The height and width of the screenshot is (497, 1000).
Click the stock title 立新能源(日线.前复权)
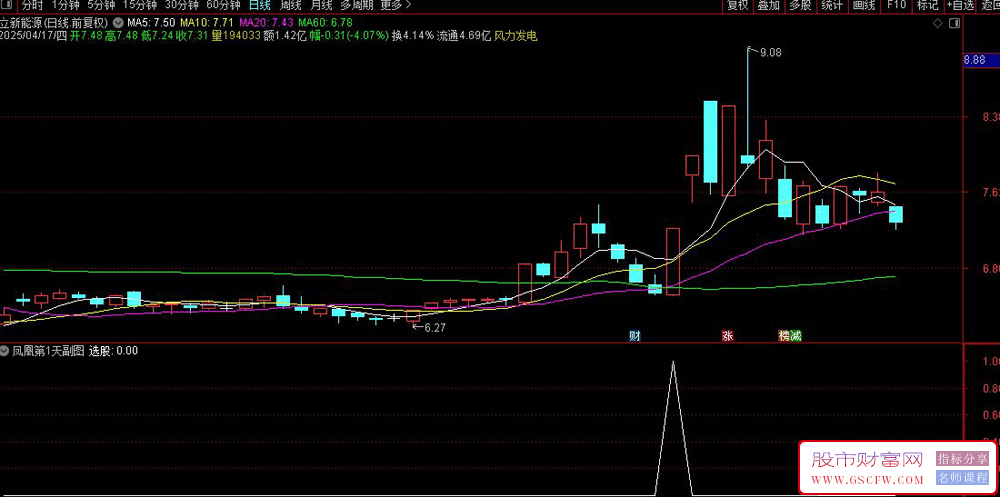[55, 24]
